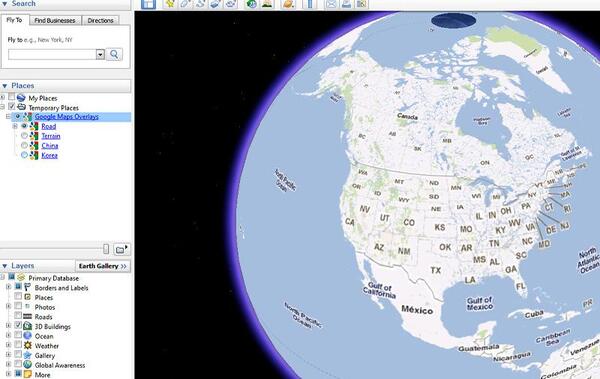Expand the Ocean layer tree node
600x379 pixels.
8,335
